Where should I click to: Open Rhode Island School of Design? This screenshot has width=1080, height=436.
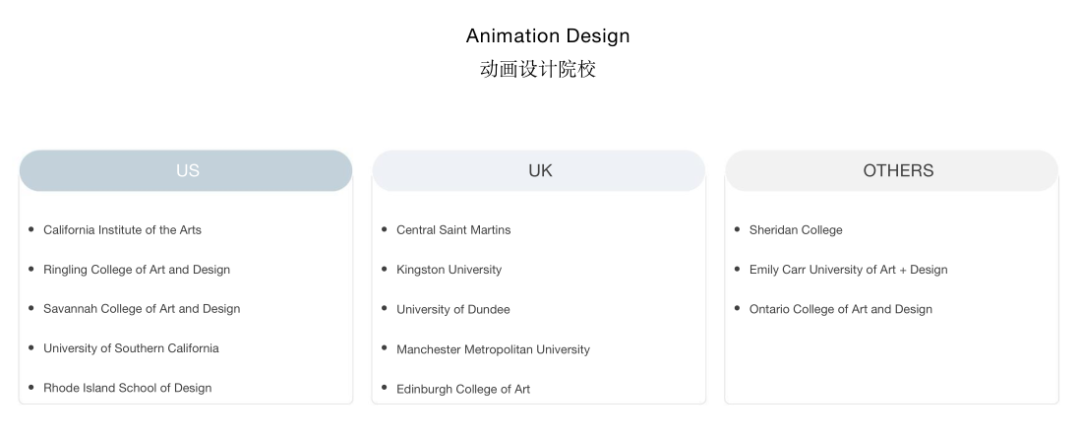pyautogui.click(x=127, y=388)
